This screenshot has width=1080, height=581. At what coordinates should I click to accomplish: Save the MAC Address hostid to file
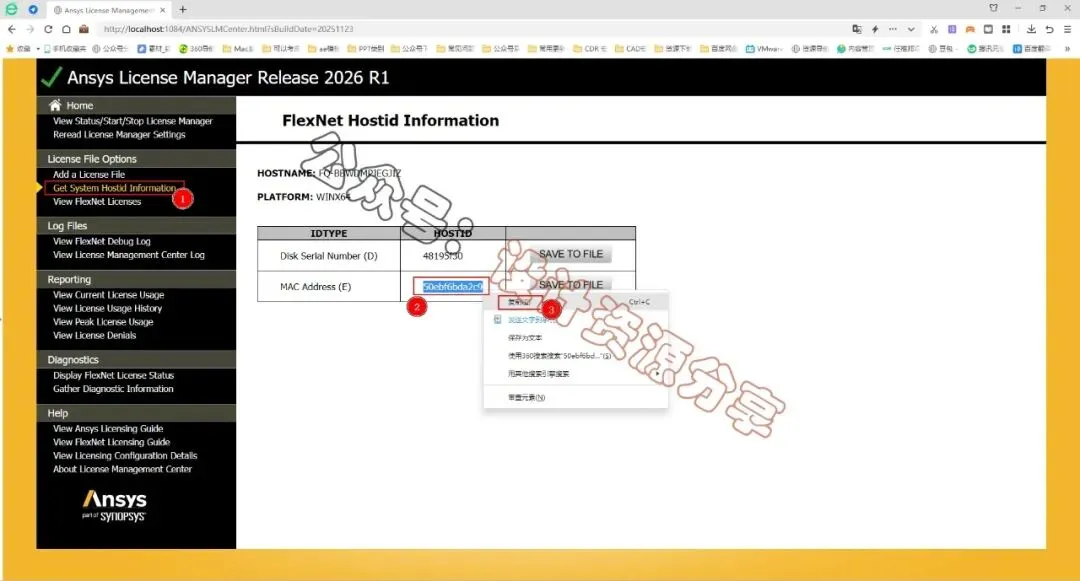tap(571, 284)
